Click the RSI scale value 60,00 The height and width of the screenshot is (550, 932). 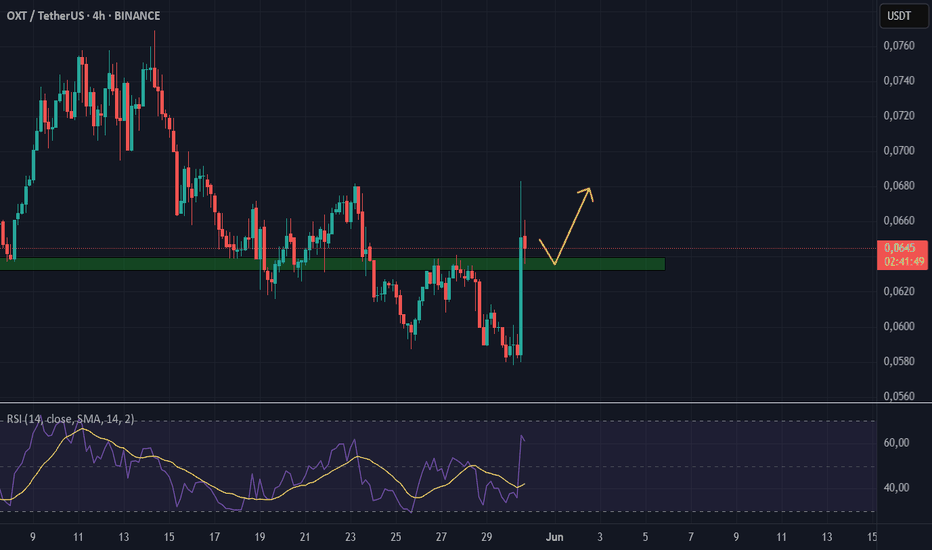click(x=896, y=442)
